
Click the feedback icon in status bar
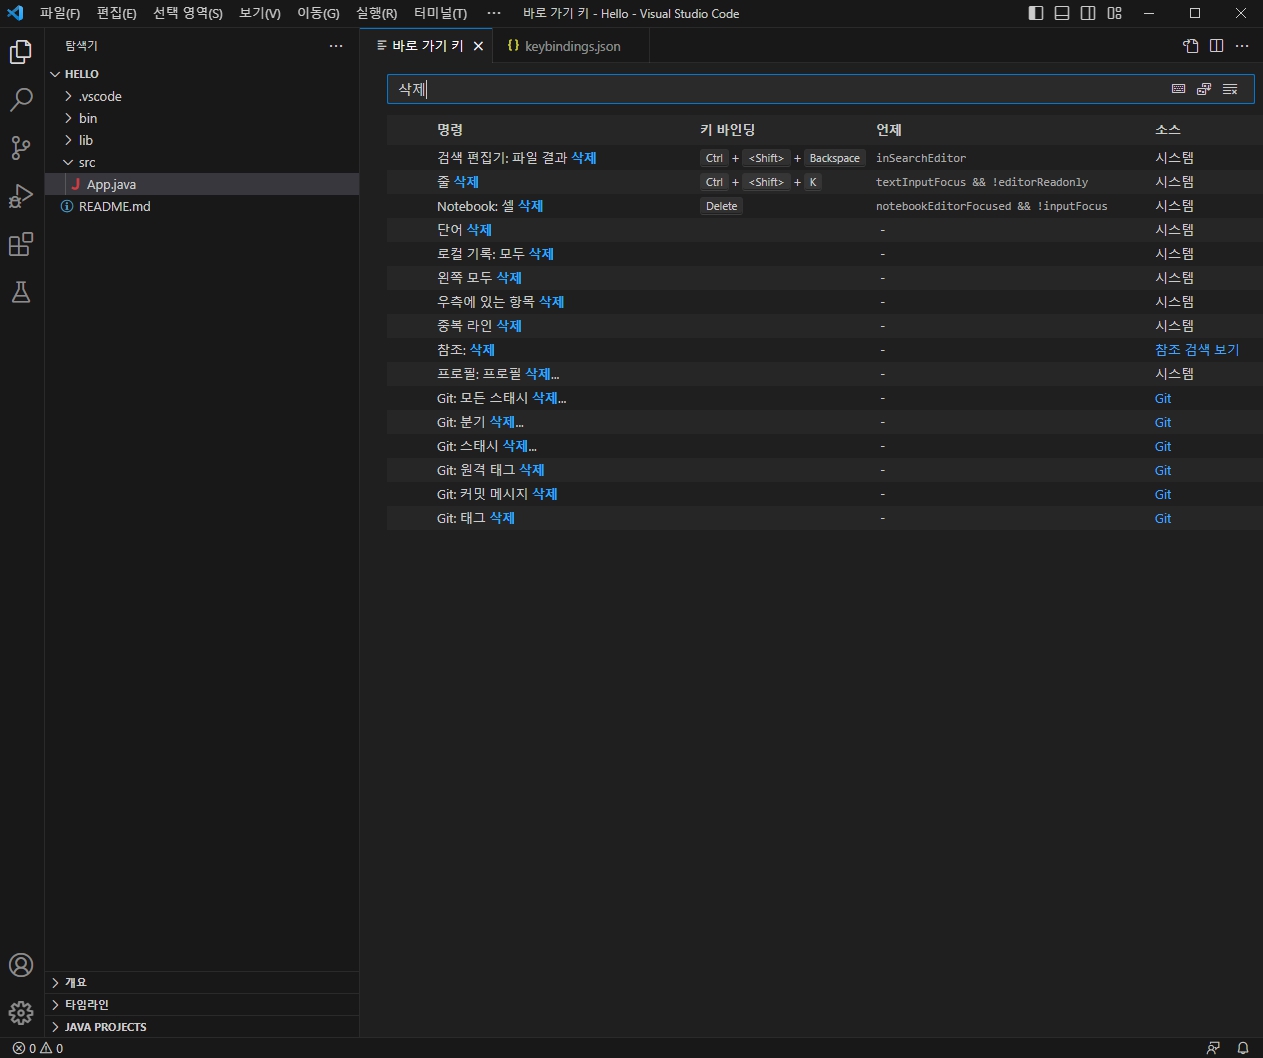point(1213,1048)
